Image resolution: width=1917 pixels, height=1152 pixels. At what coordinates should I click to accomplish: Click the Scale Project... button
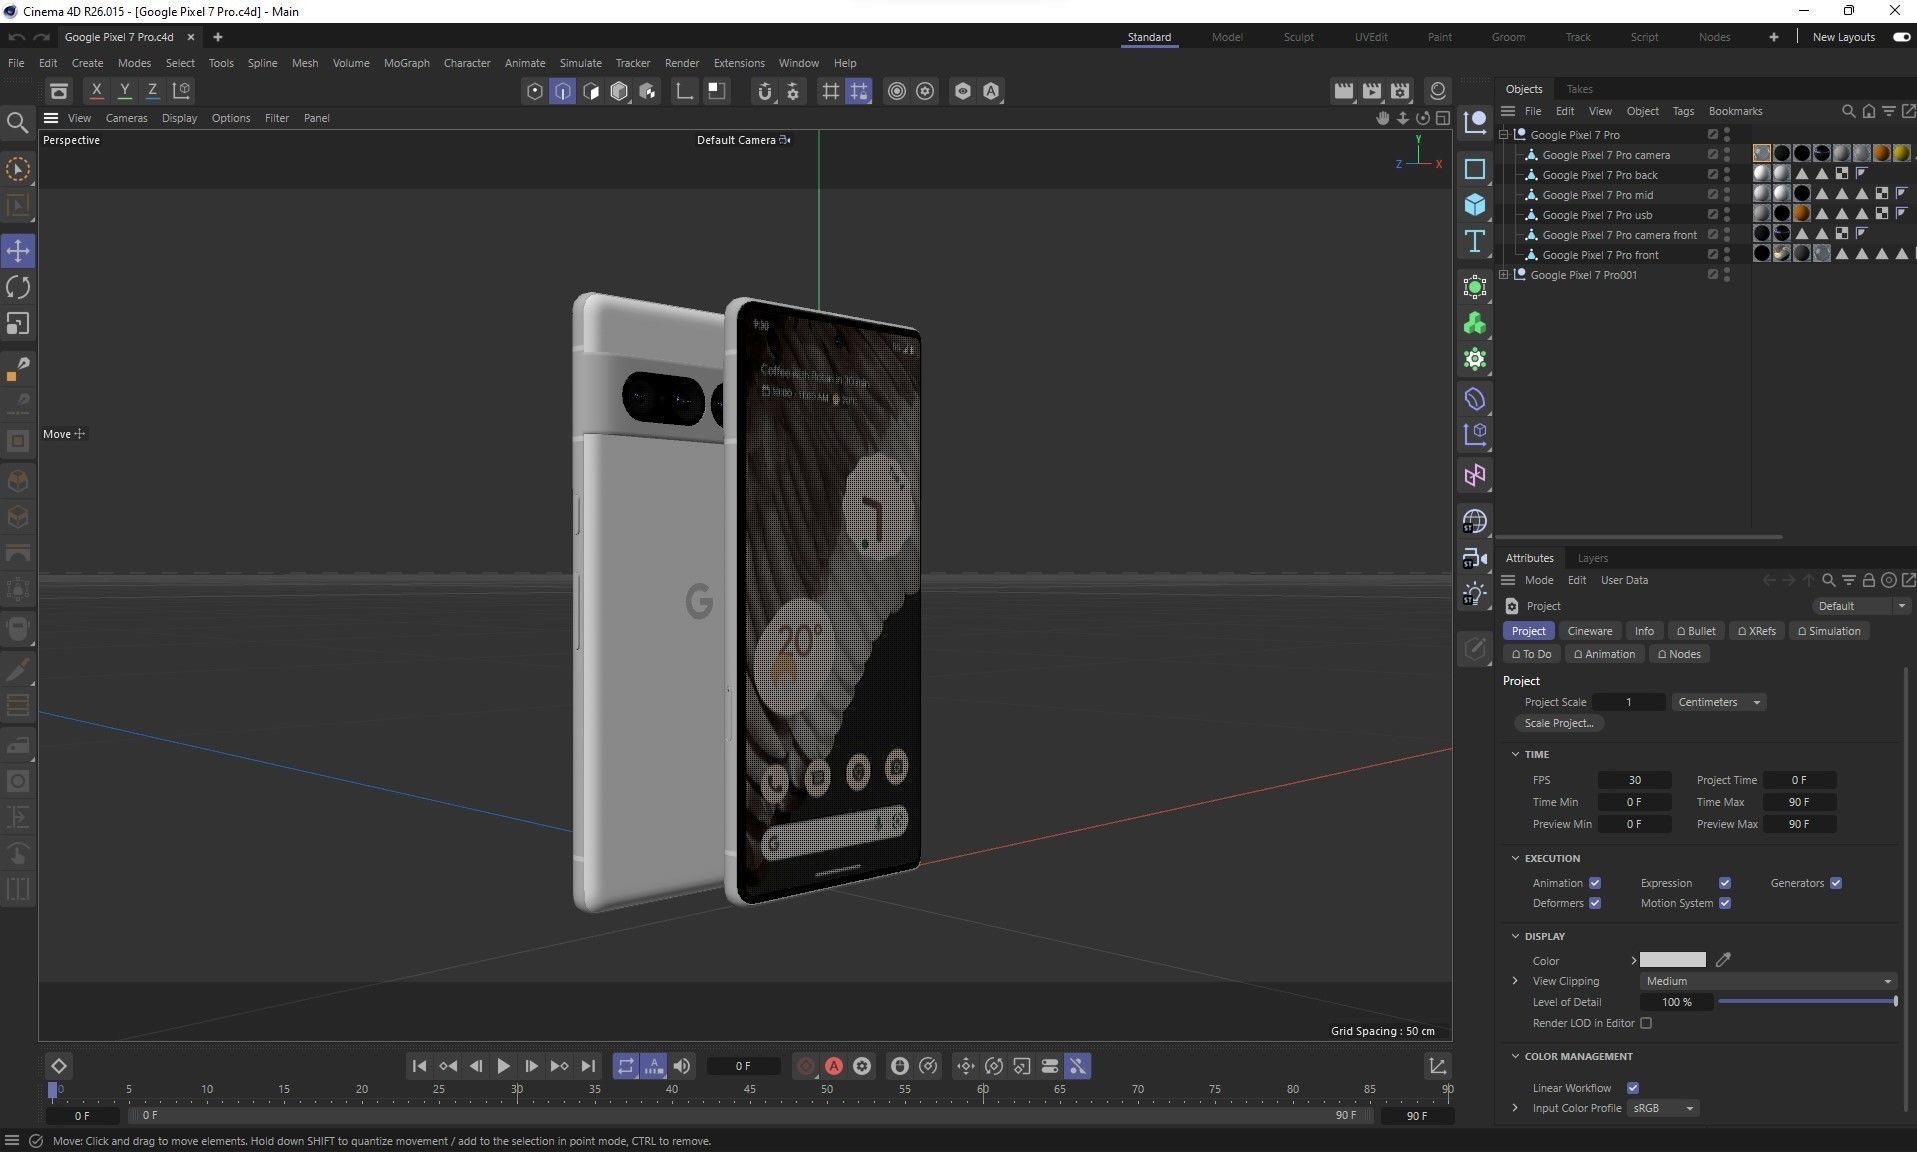[1558, 723]
